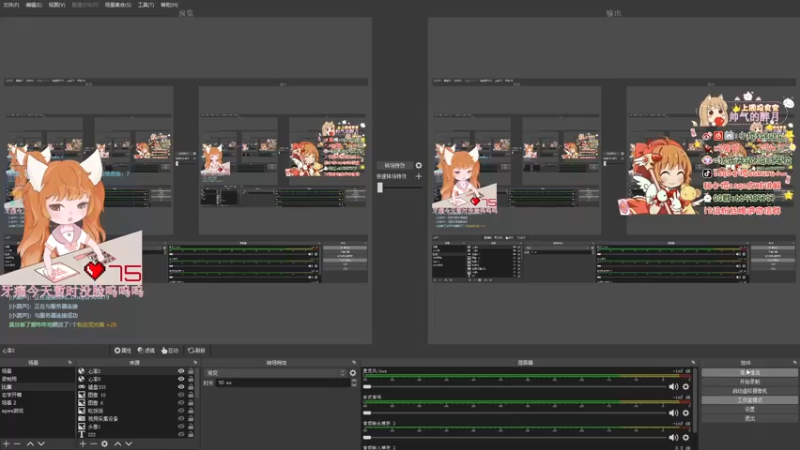Remove the selected source with the minus icon

[x=93, y=444]
